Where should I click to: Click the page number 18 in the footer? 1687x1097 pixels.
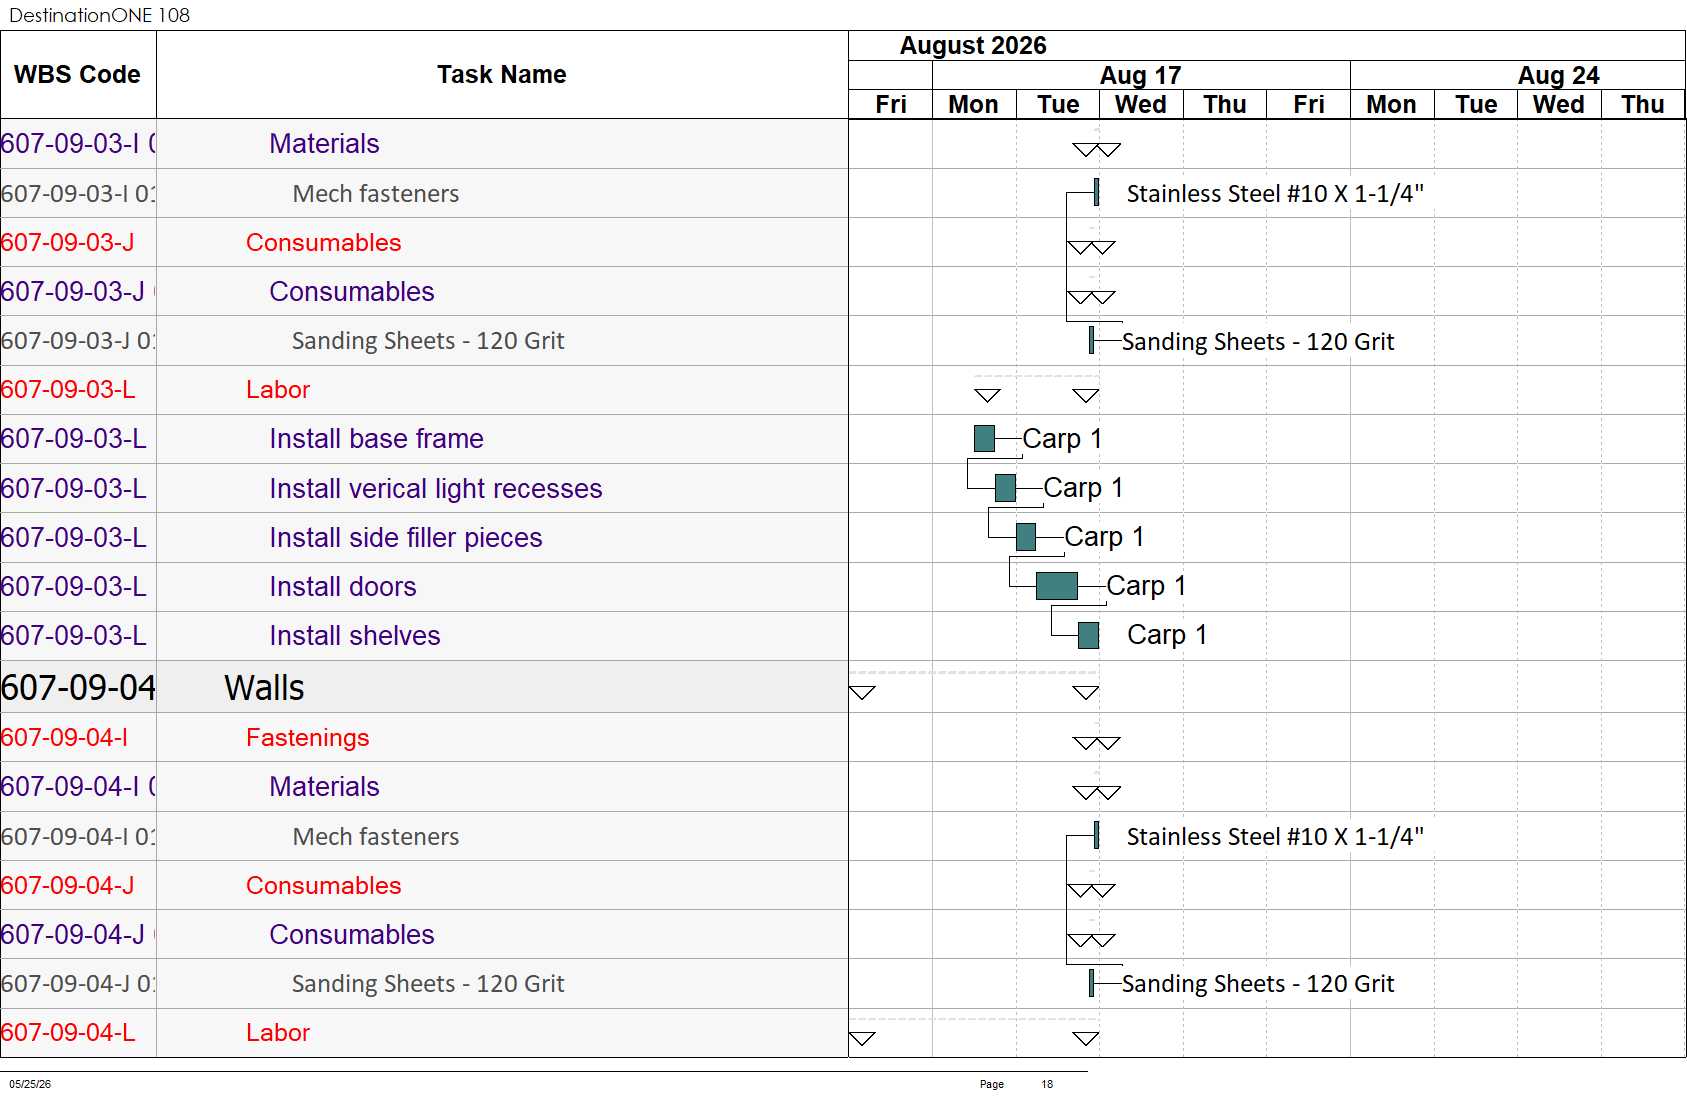click(x=1047, y=1084)
